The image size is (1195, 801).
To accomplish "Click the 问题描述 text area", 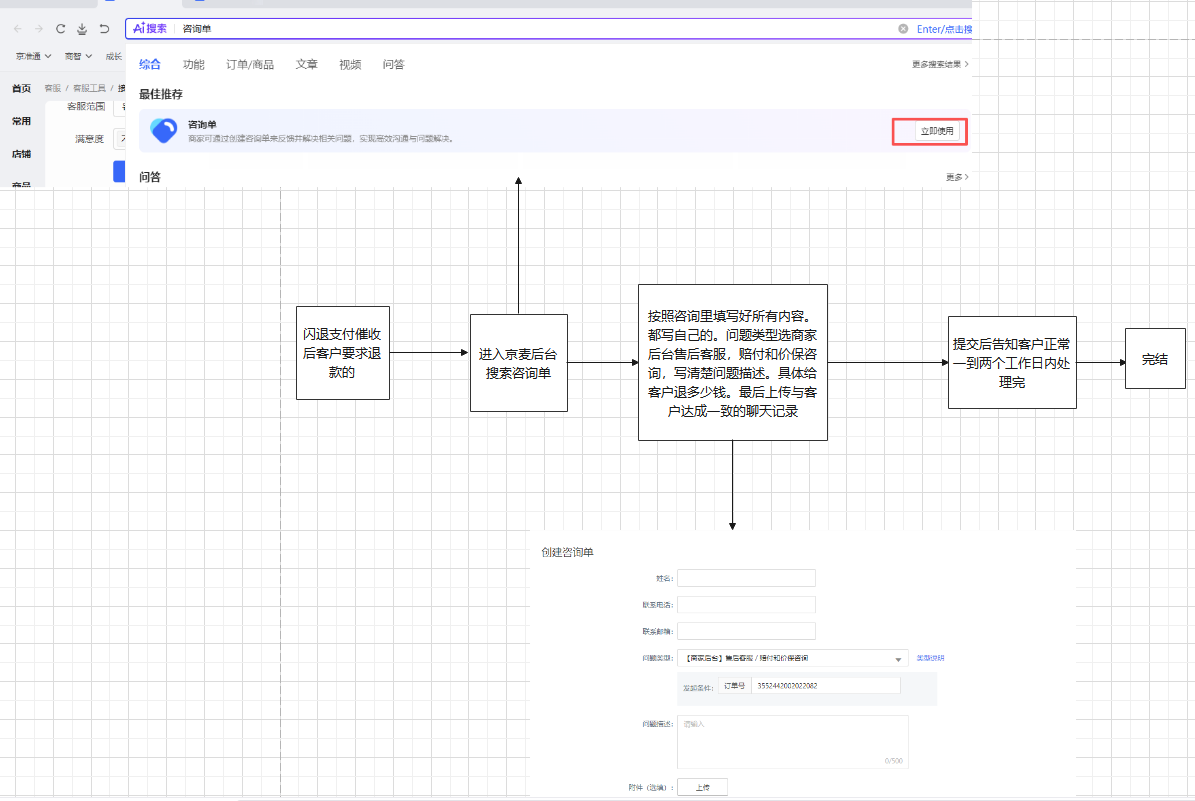I will click(793, 742).
